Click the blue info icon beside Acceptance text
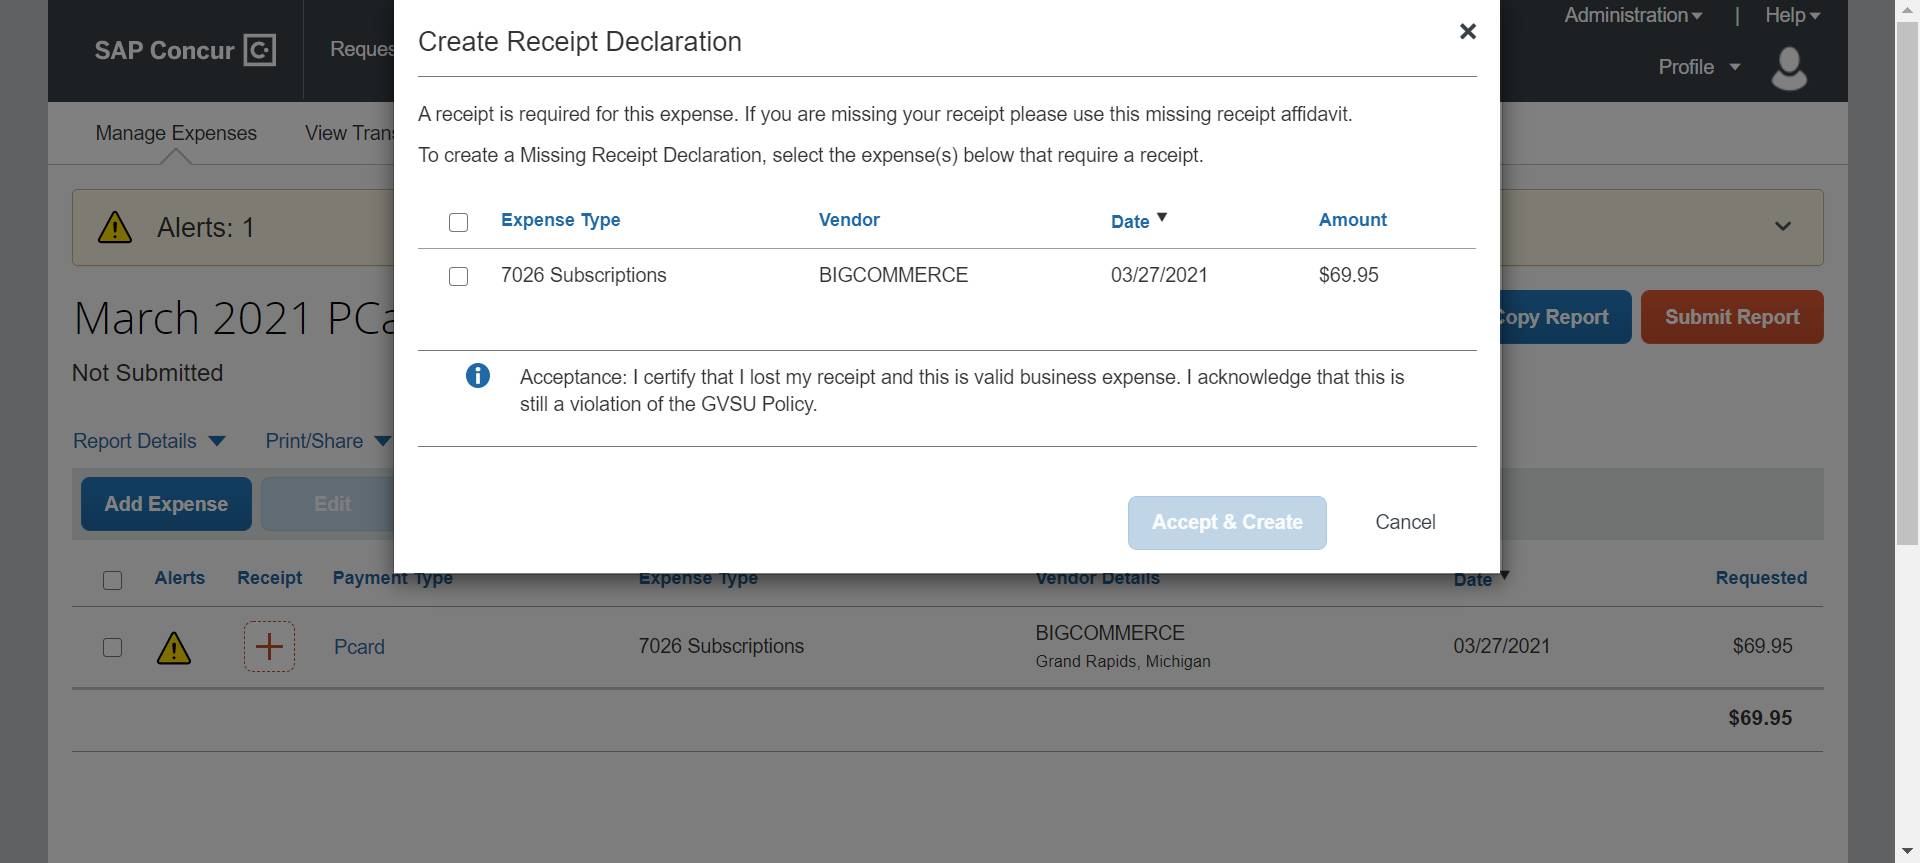Image resolution: width=1920 pixels, height=863 pixels. click(x=478, y=376)
